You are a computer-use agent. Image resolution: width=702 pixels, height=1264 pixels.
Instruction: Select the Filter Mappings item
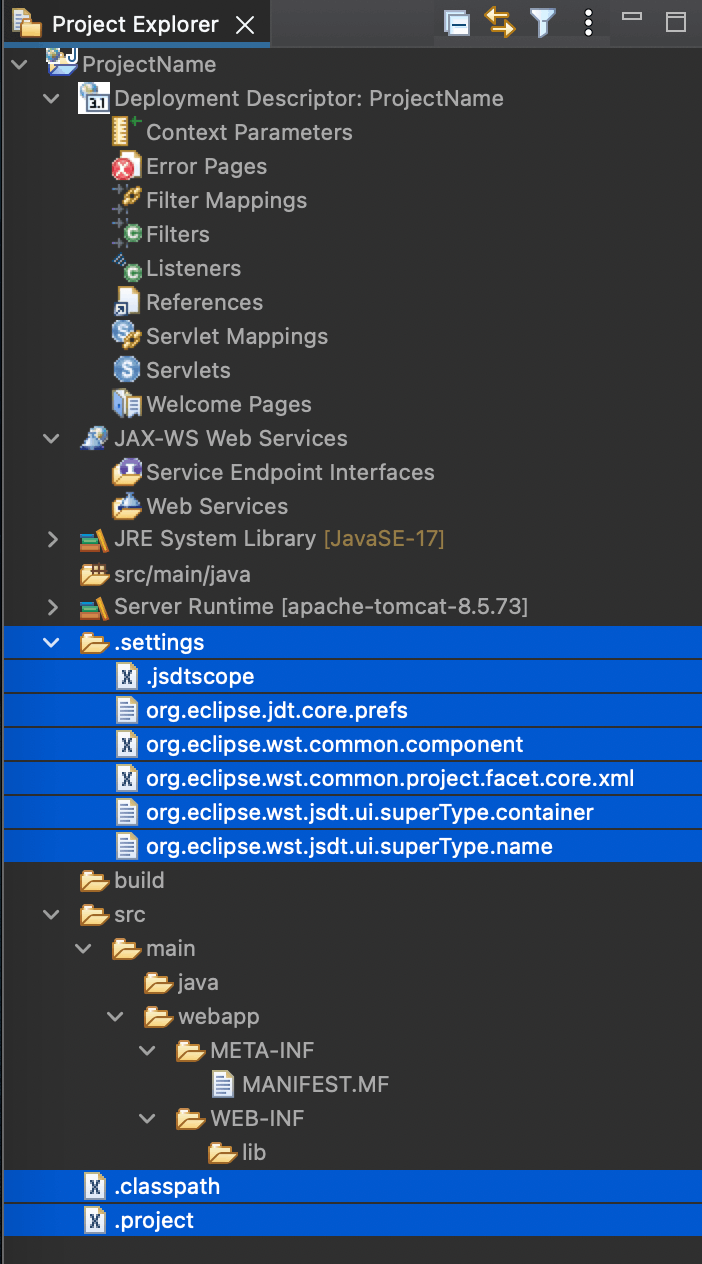coord(210,201)
